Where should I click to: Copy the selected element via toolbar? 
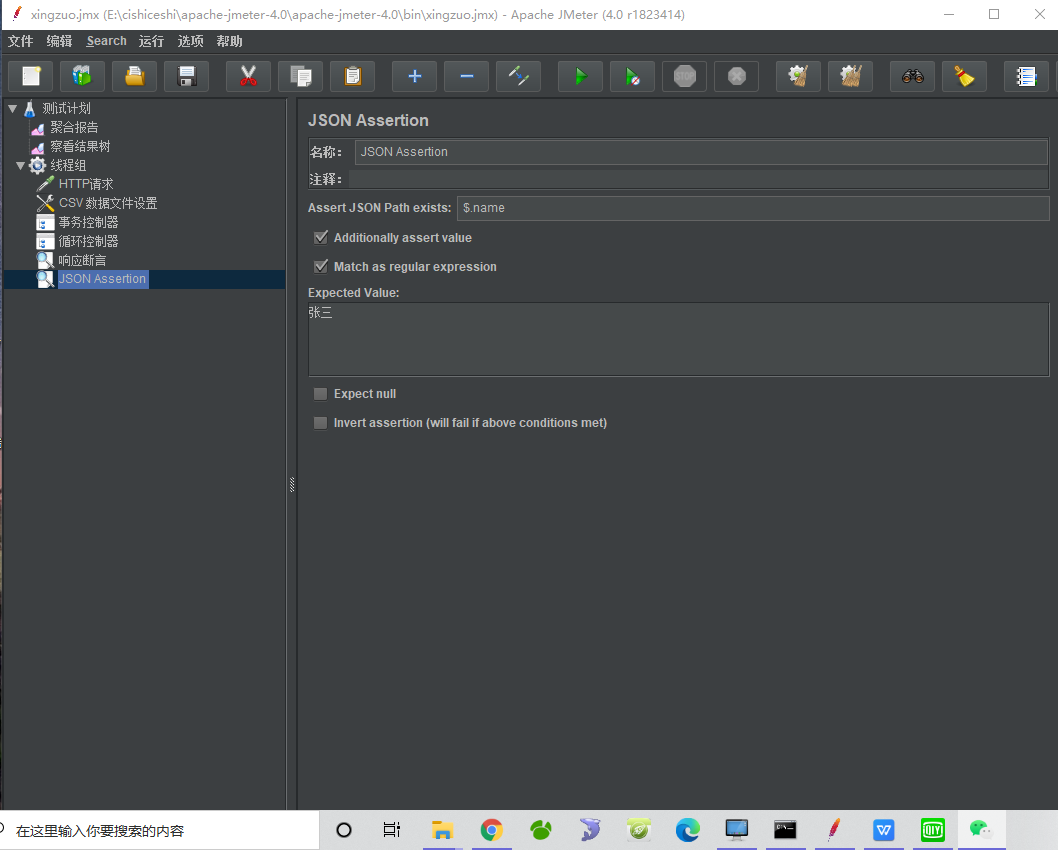coord(300,76)
